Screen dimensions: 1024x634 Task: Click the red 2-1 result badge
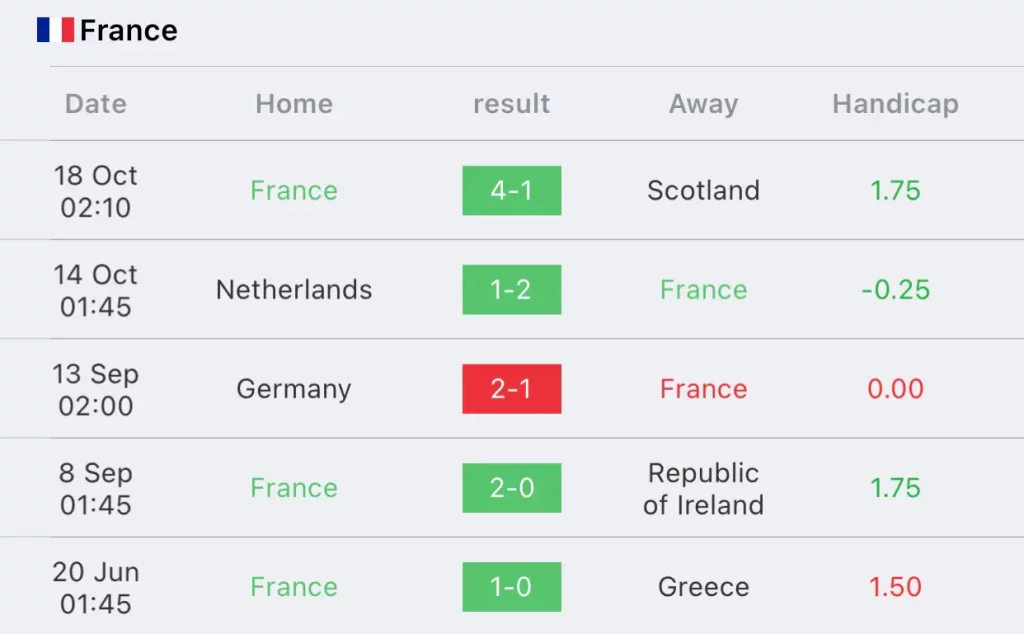[512, 389]
